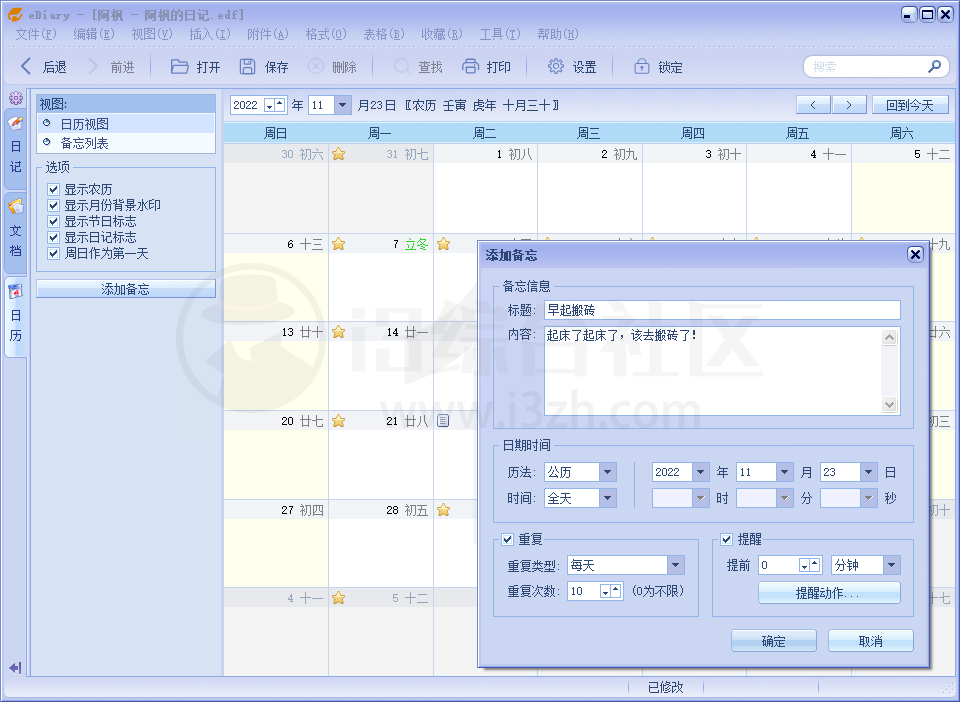The width and height of the screenshot is (960, 702).
Task: Open the month dropdown in calendar header
Action: pyautogui.click(x=342, y=105)
